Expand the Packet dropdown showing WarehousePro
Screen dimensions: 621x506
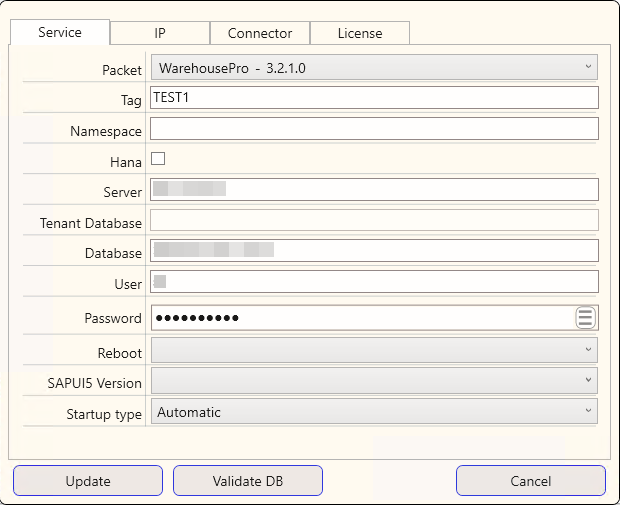[374, 68]
